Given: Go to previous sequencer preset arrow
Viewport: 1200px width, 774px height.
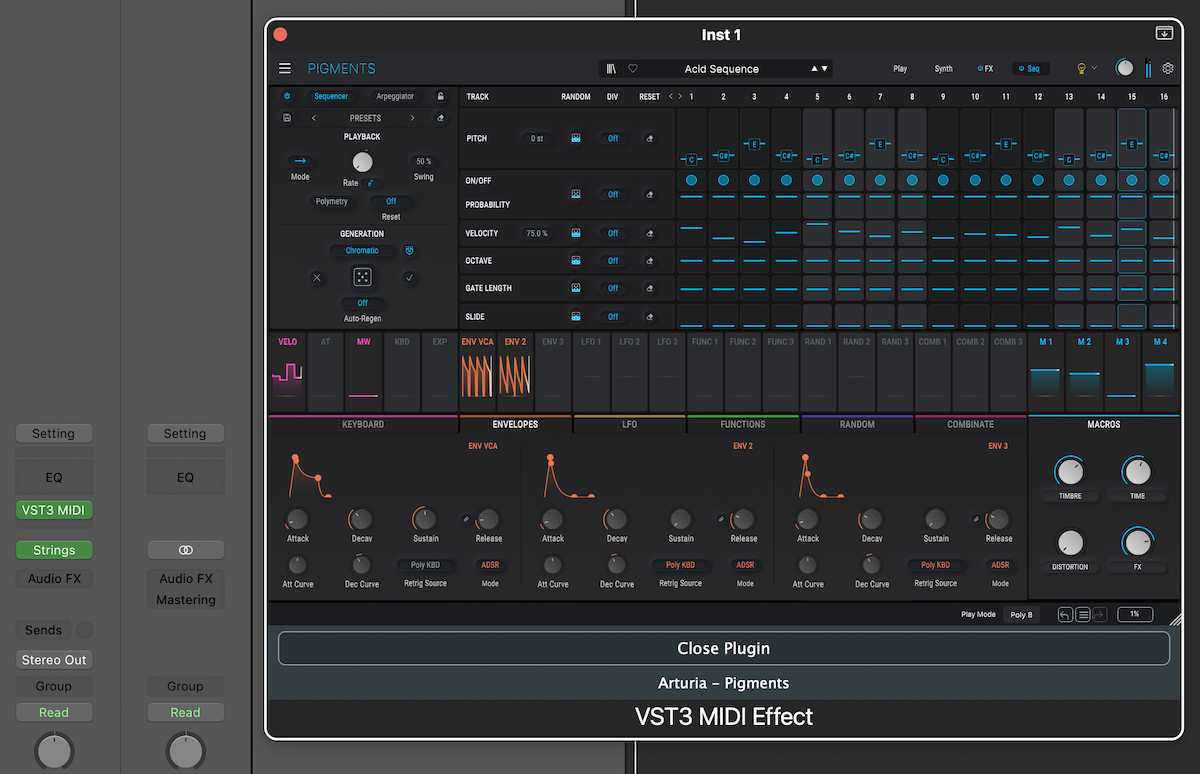Looking at the screenshot, I should click(x=314, y=118).
